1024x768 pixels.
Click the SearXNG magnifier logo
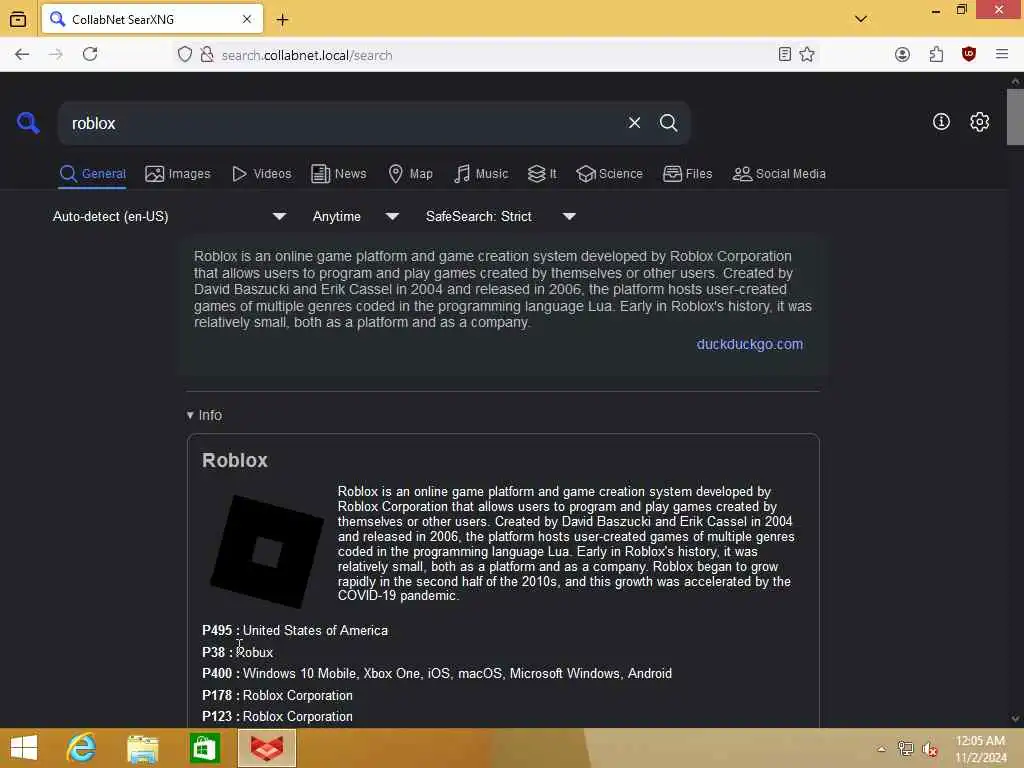[28, 123]
